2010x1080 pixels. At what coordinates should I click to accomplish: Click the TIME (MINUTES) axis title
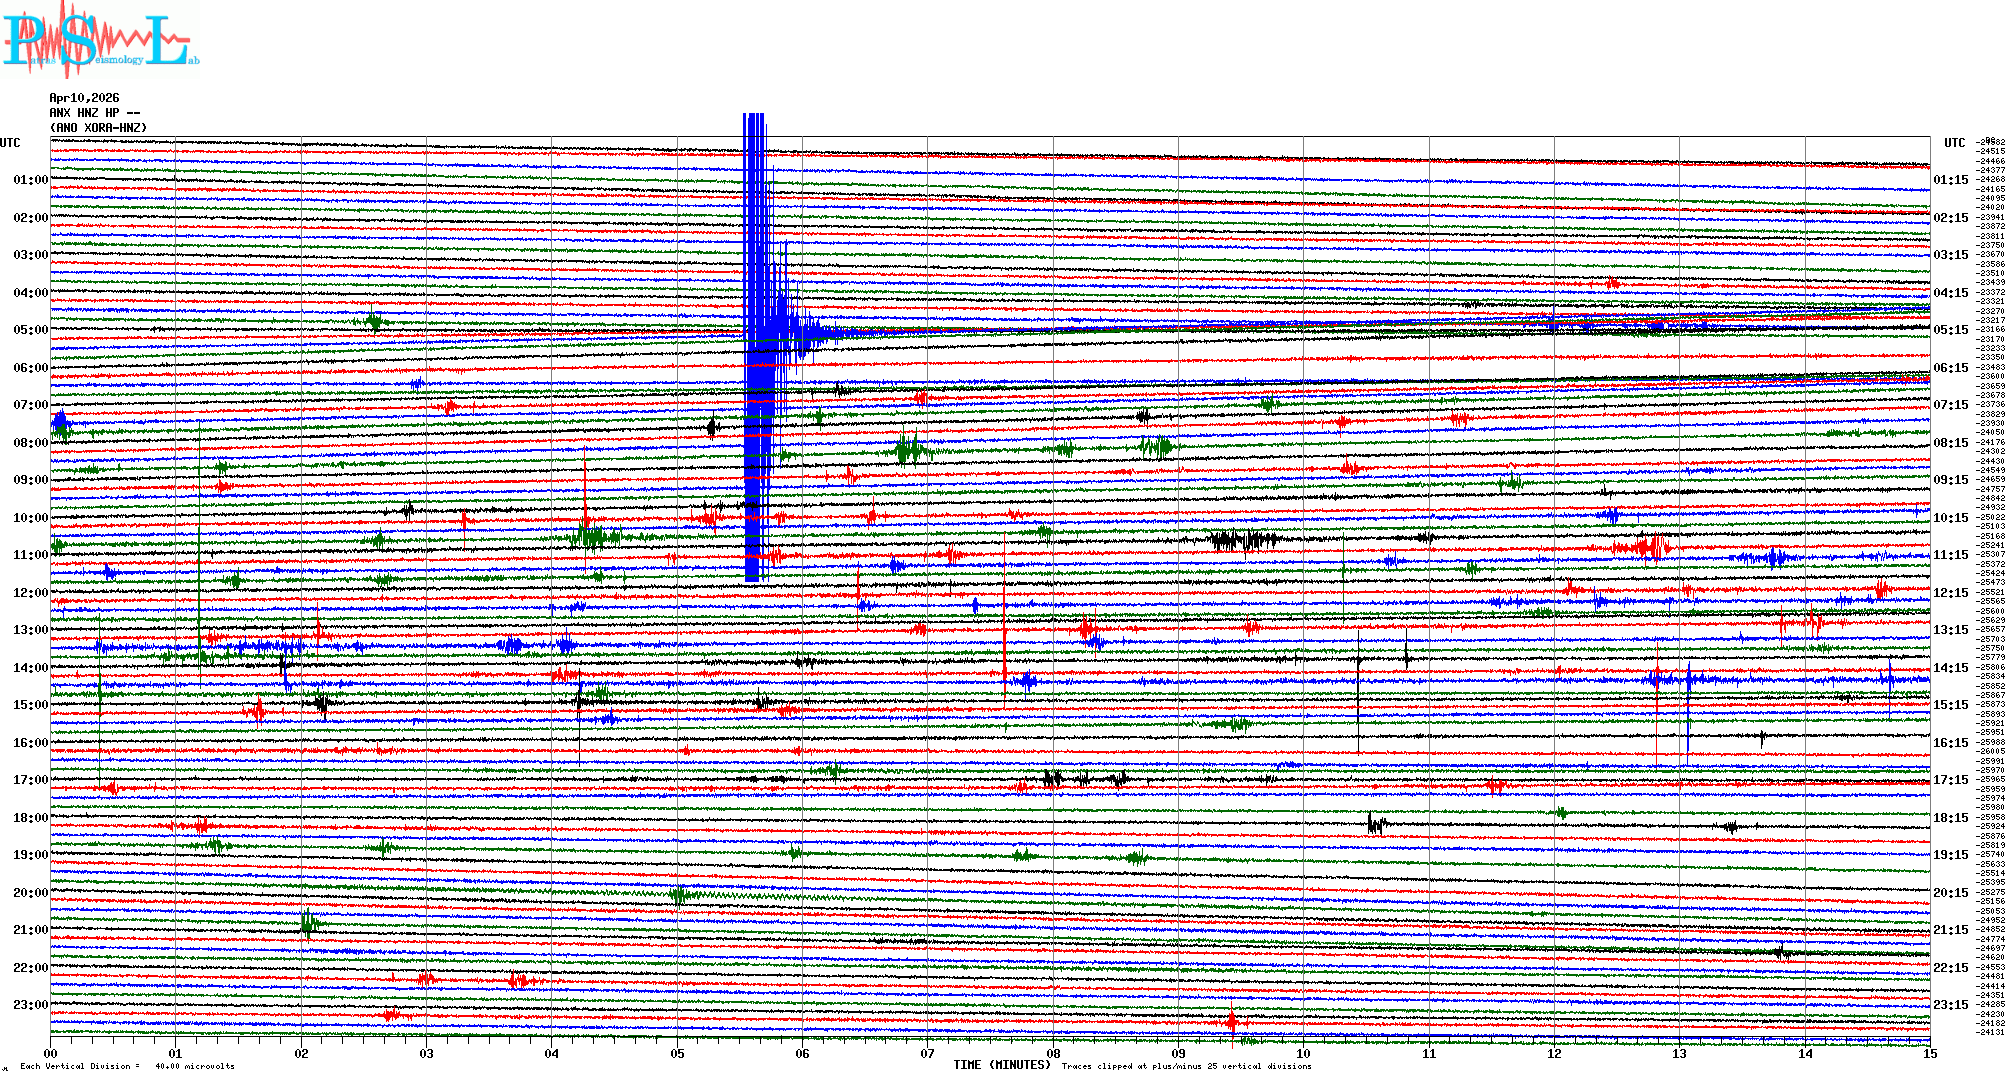coord(1001,1065)
